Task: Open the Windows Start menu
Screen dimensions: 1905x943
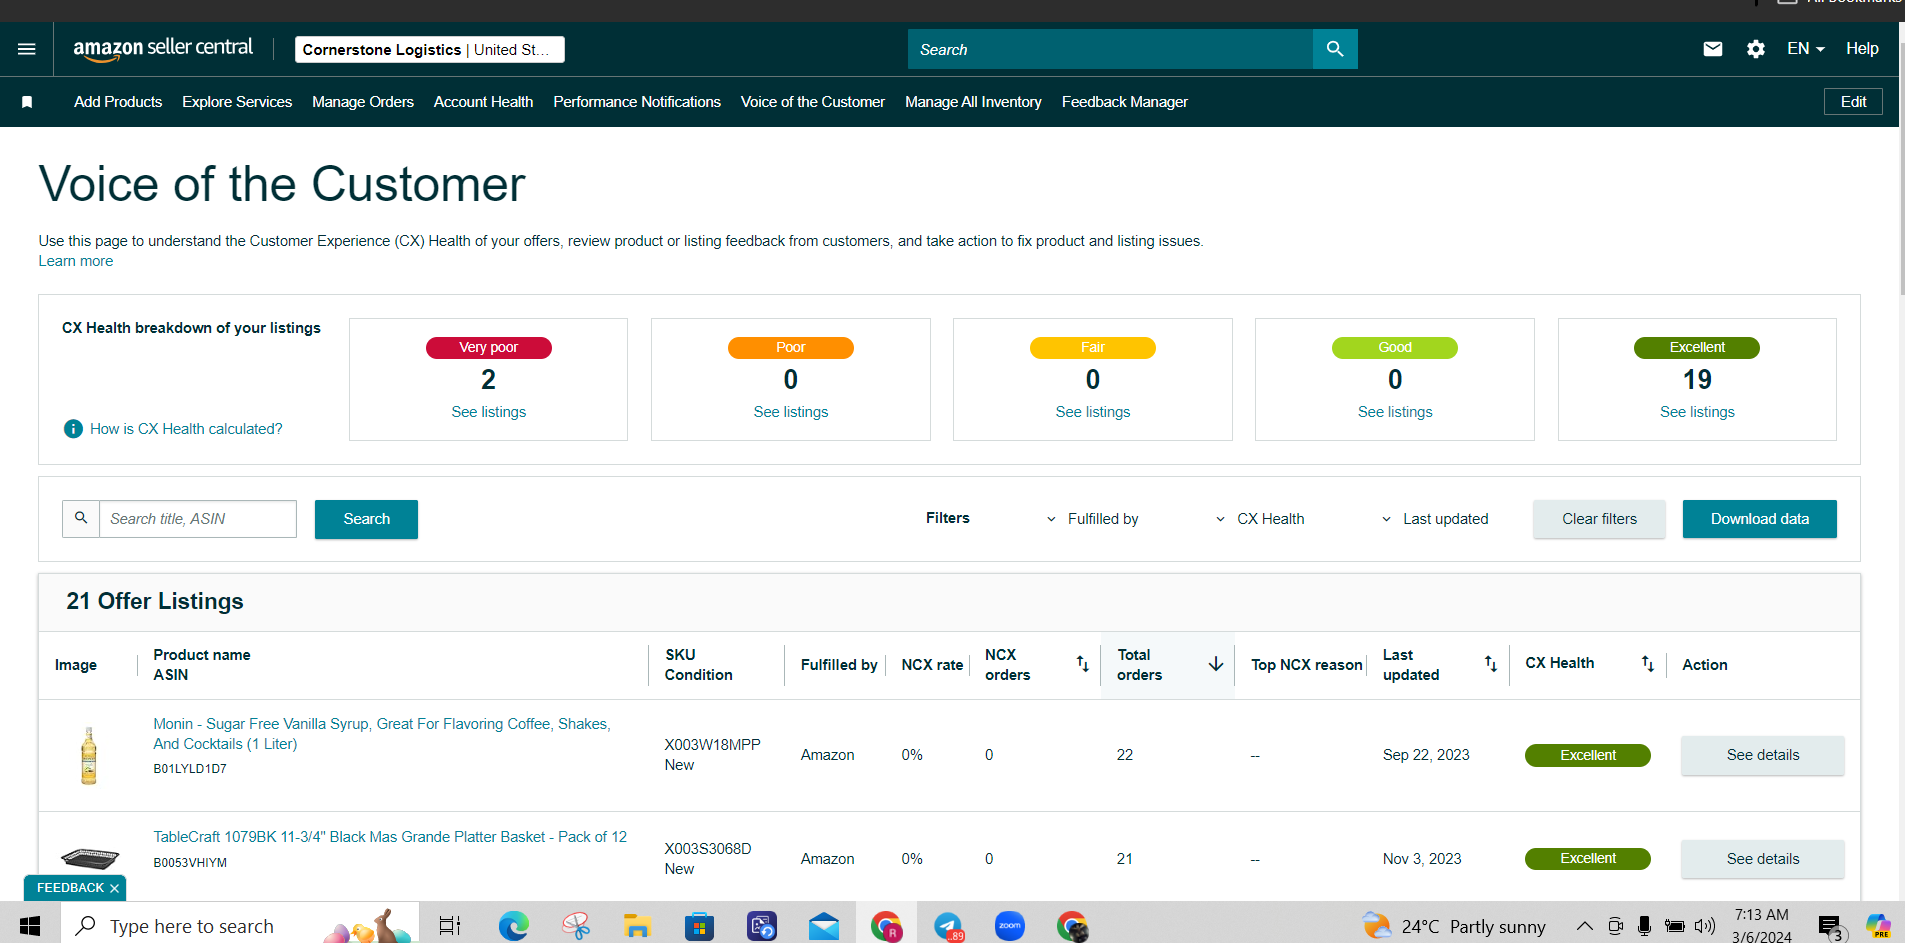Action: [x=30, y=926]
